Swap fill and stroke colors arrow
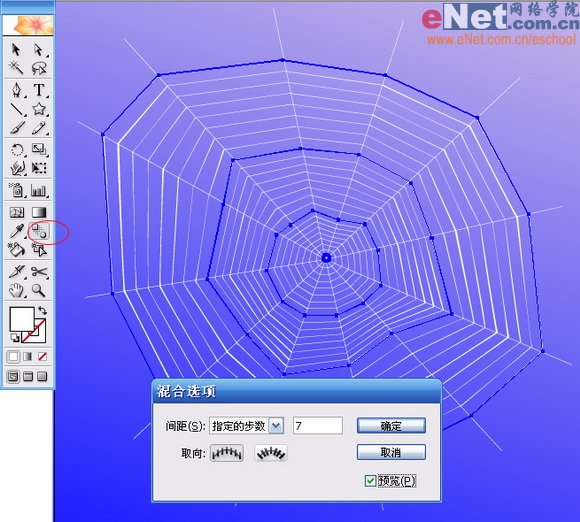The image size is (580, 522). click(x=42, y=310)
